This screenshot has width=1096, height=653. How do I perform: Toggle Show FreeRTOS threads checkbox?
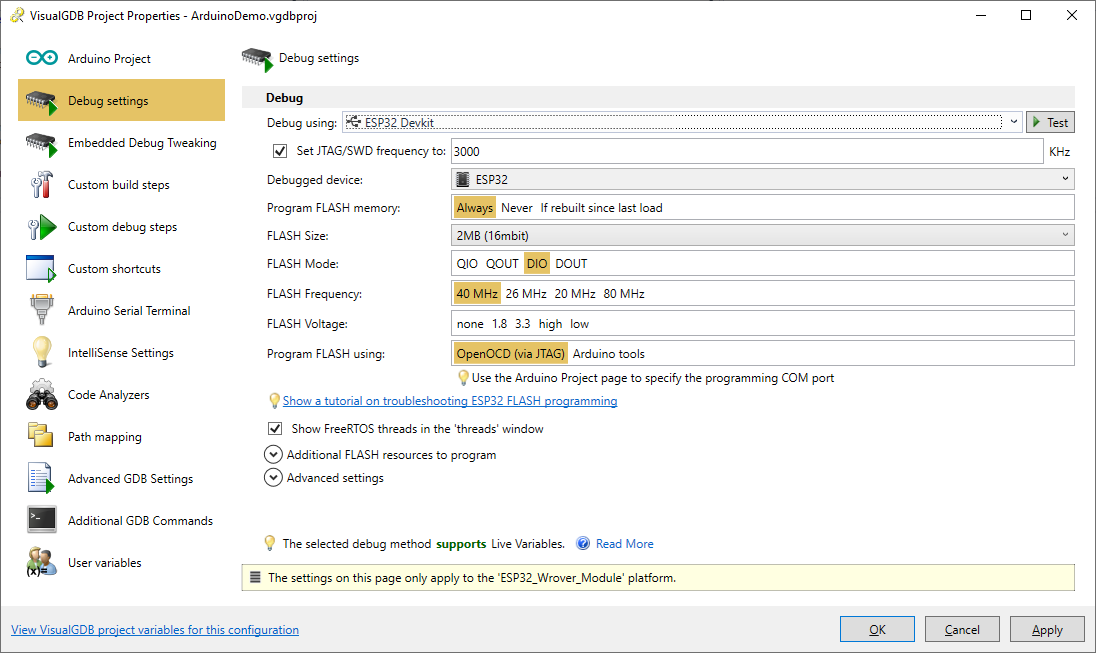(x=275, y=429)
